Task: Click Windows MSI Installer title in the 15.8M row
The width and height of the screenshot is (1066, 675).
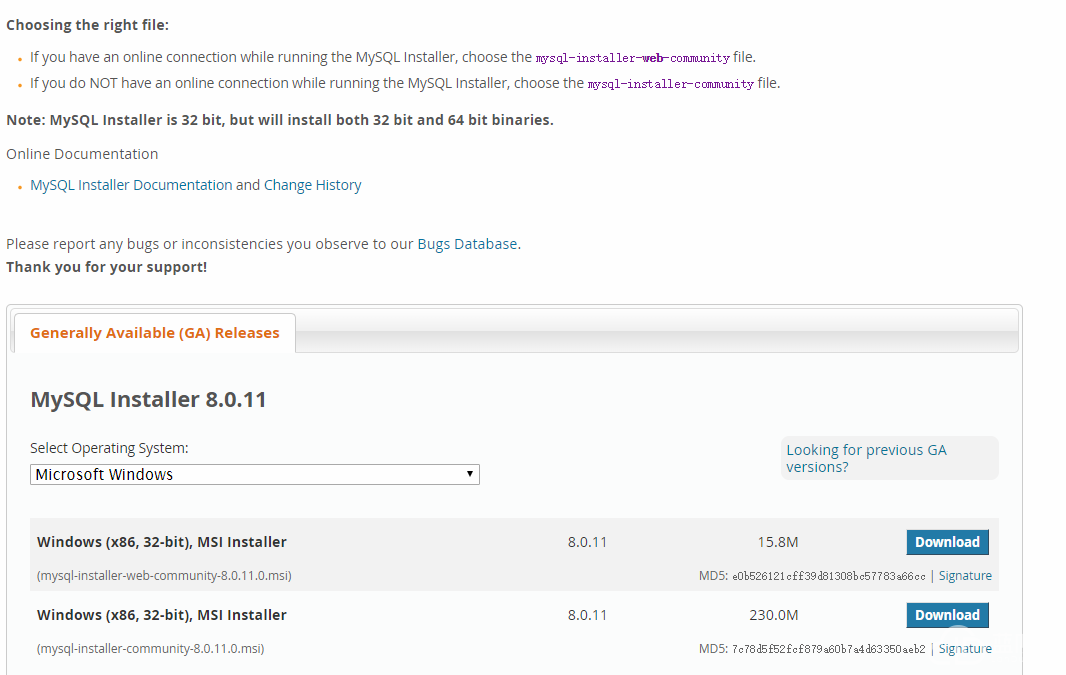Action: click(x=162, y=542)
